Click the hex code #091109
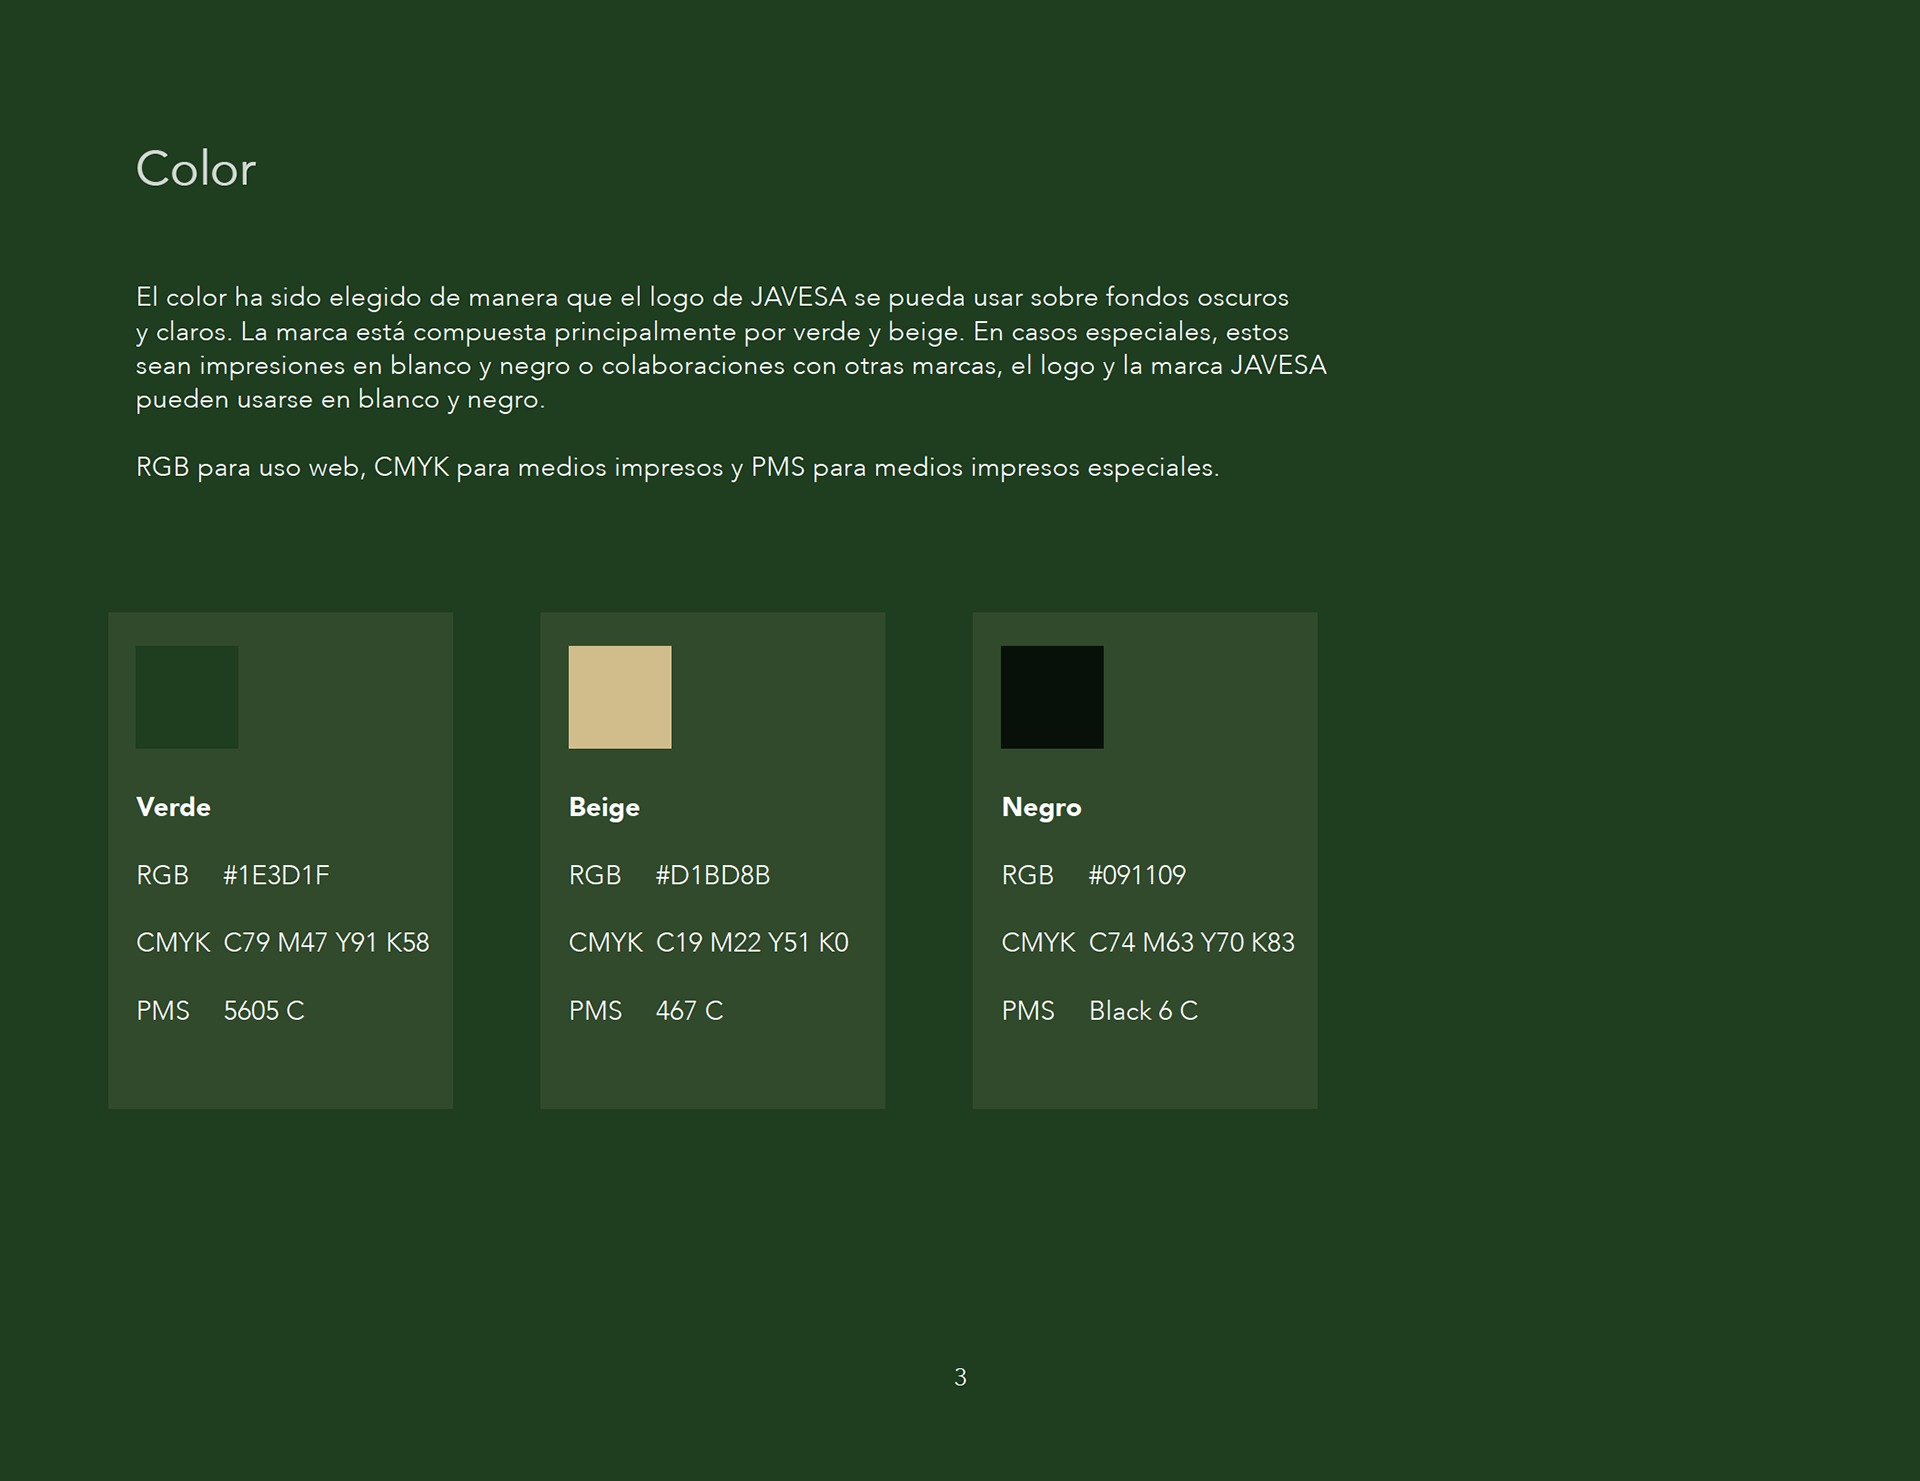Viewport: 1920px width, 1481px height. click(x=1137, y=875)
